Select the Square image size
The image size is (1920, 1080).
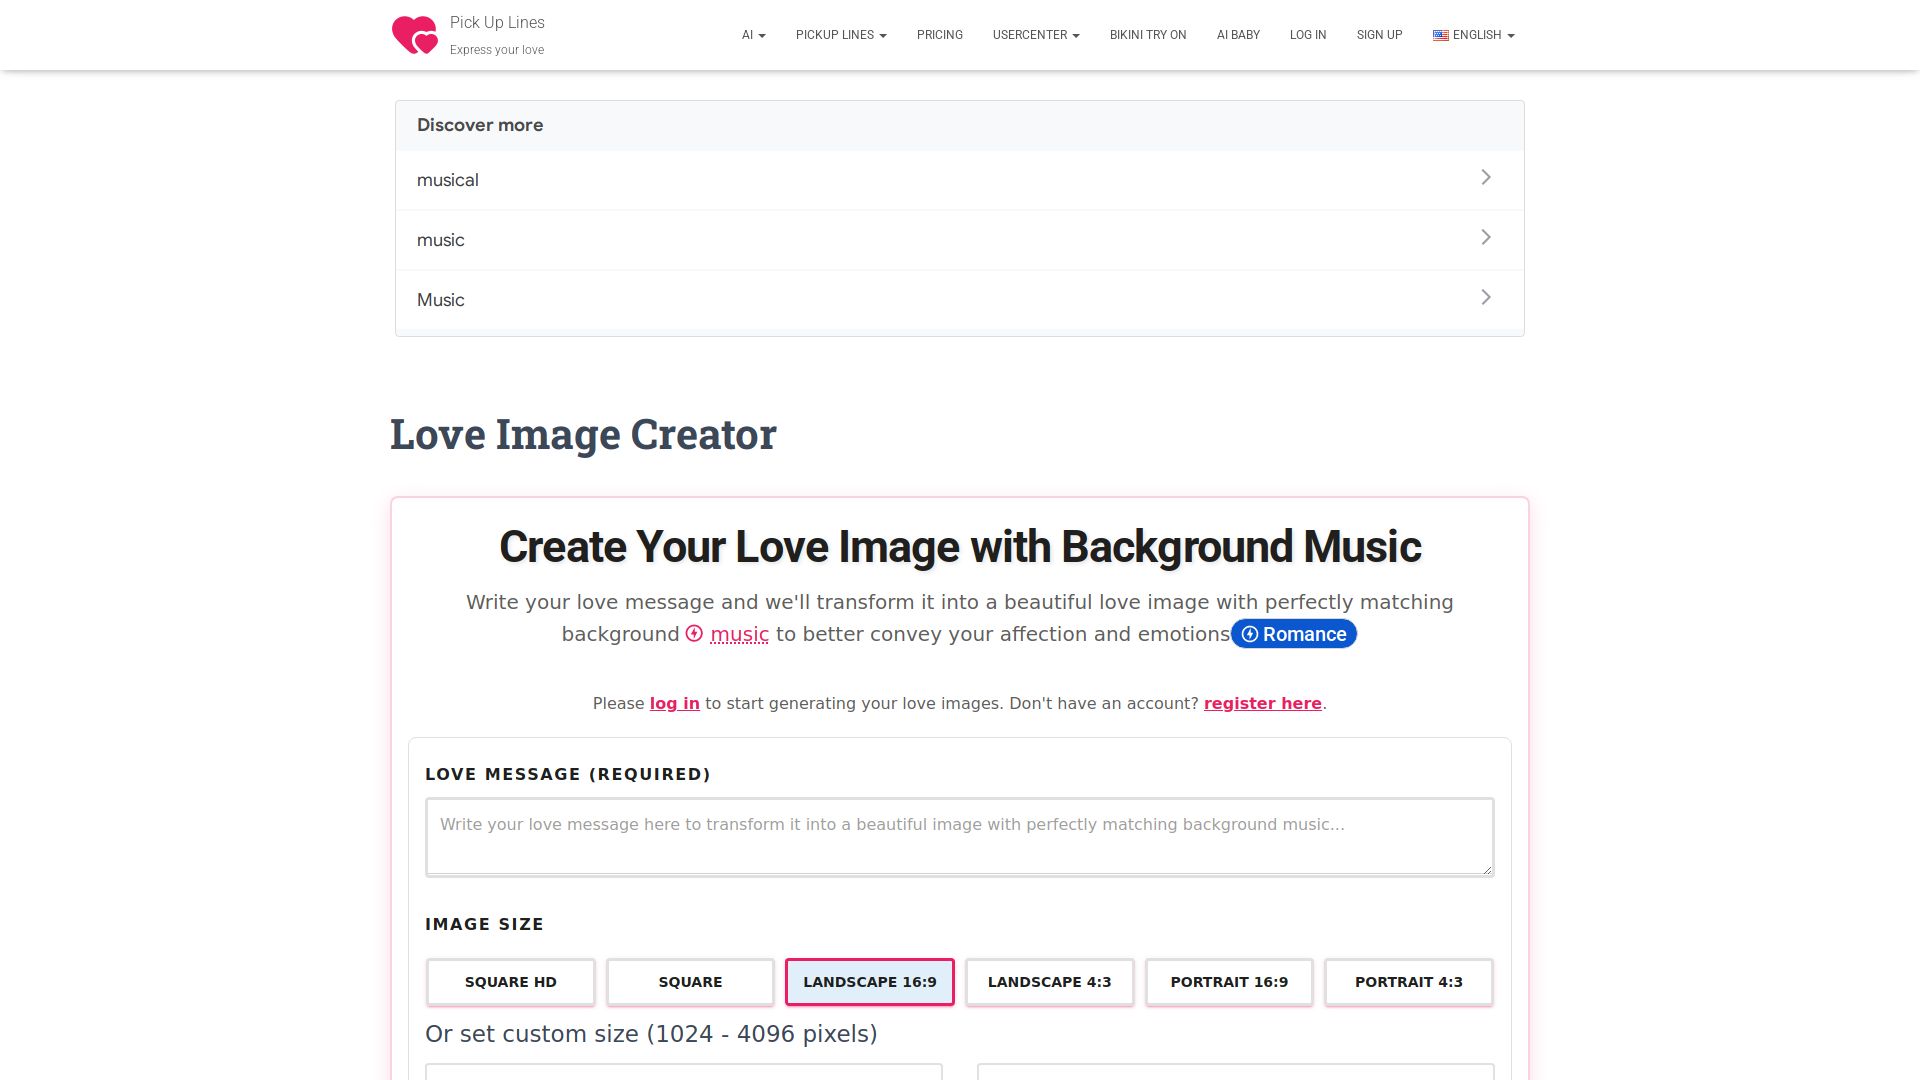(690, 982)
